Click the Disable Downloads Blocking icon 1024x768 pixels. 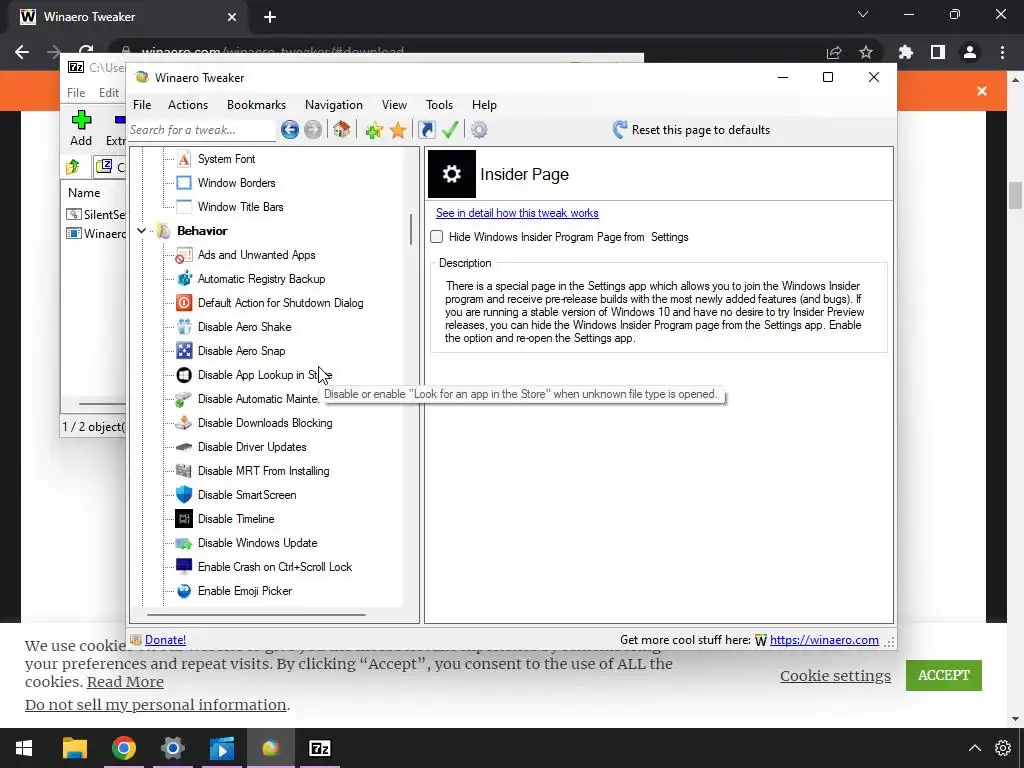click(184, 423)
